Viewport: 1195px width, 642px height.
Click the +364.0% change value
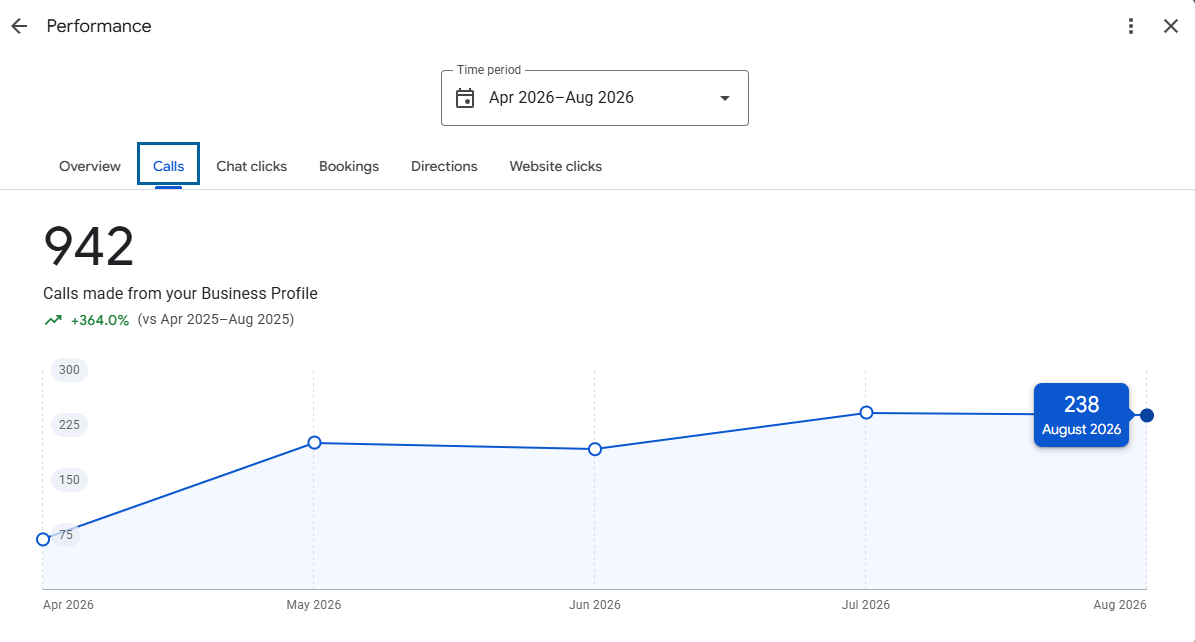coord(100,320)
